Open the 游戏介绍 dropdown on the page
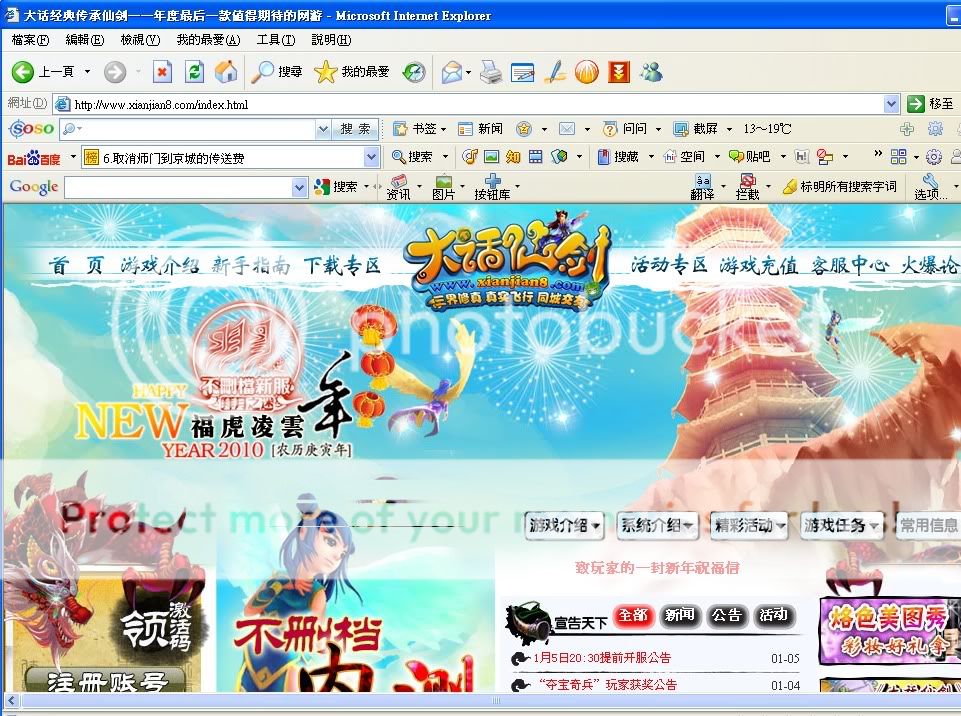Screen dimensions: 961x716 [566, 525]
